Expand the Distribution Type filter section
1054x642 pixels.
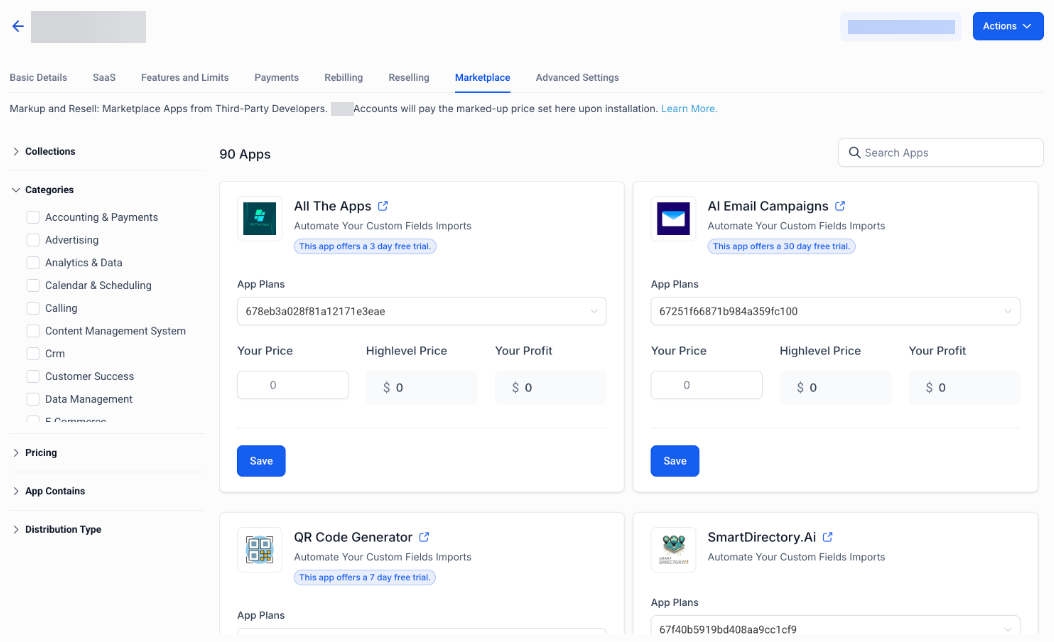coord(56,529)
